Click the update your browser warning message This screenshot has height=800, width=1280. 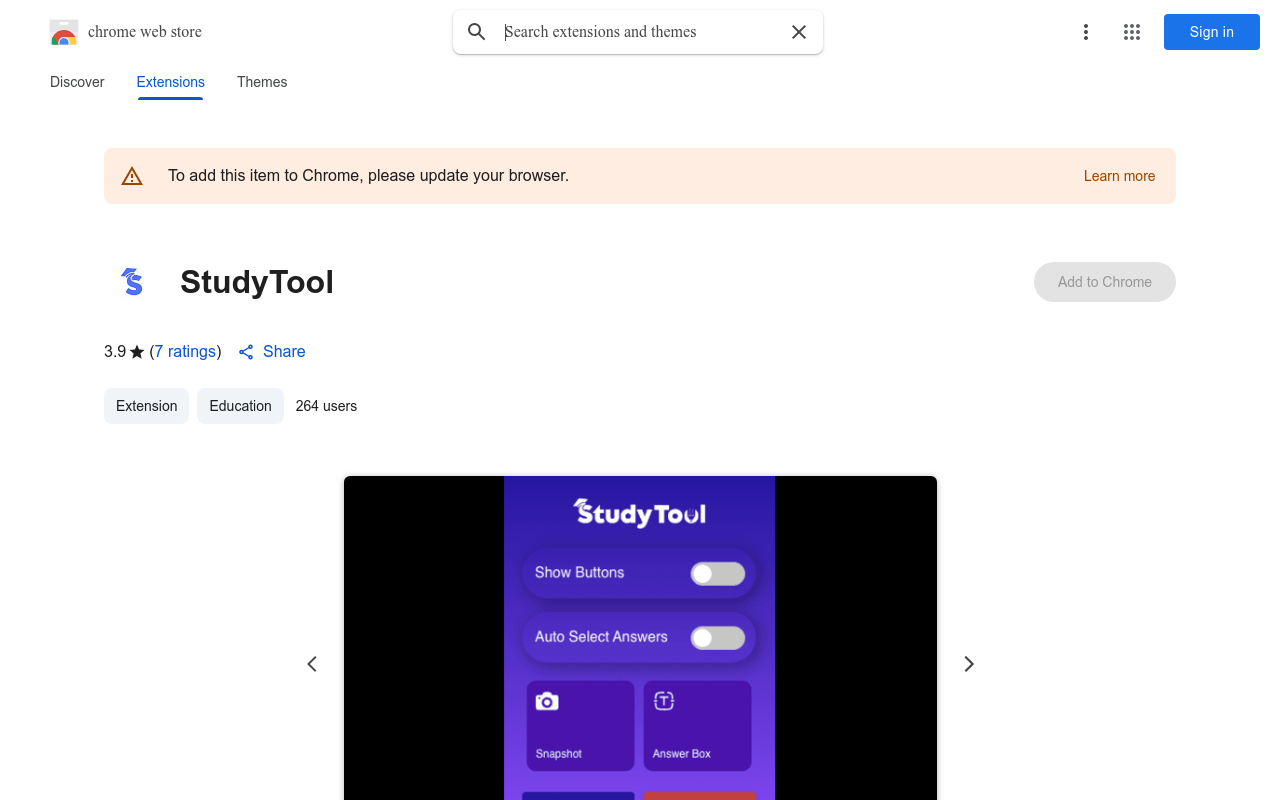[368, 176]
